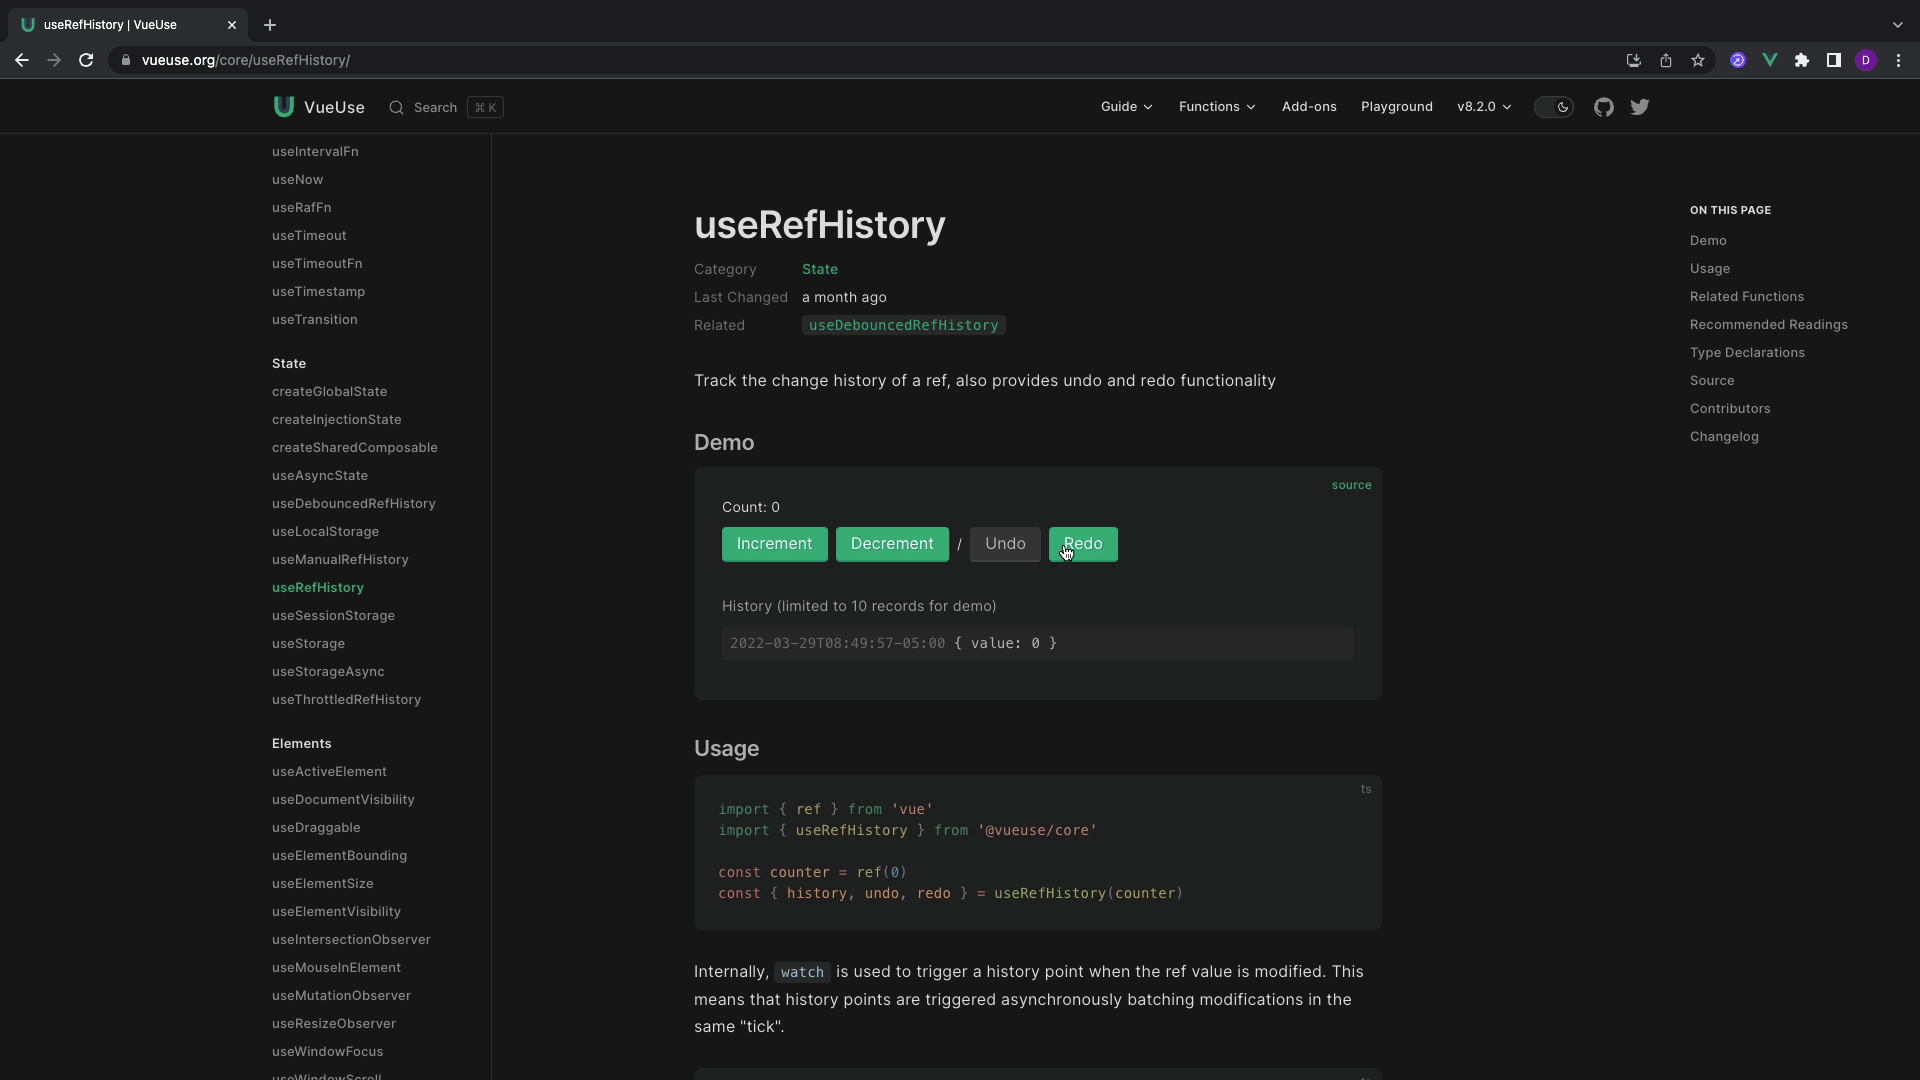1920x1080 pixels.
Task: Click the demo source link
Action: [x=1351, y=485]
